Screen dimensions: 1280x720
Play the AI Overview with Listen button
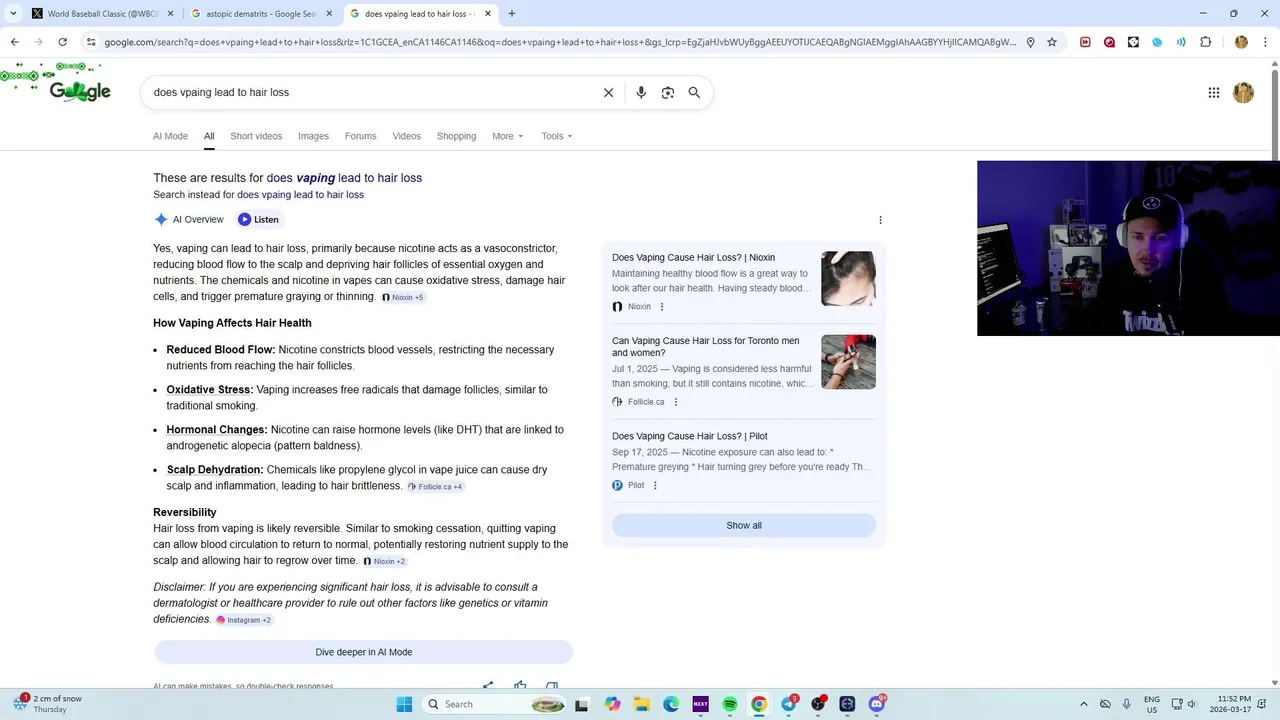[x=258, y=219]
